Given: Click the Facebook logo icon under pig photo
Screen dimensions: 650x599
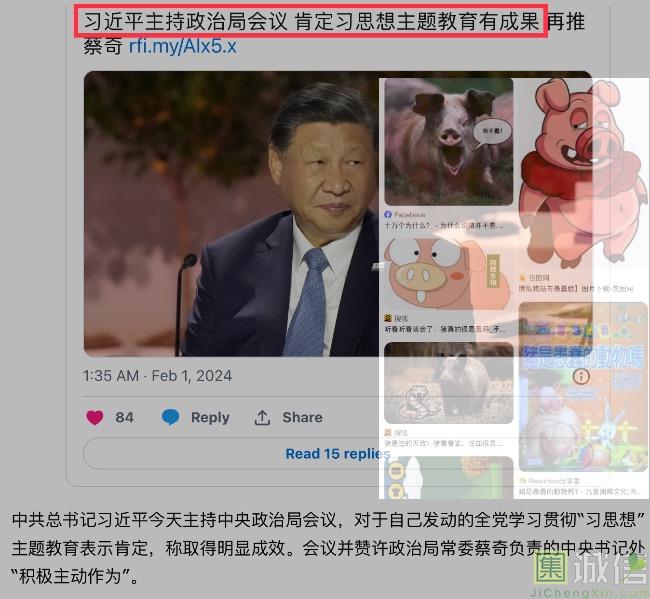Looking at the screenshot, I should (388, 214).
